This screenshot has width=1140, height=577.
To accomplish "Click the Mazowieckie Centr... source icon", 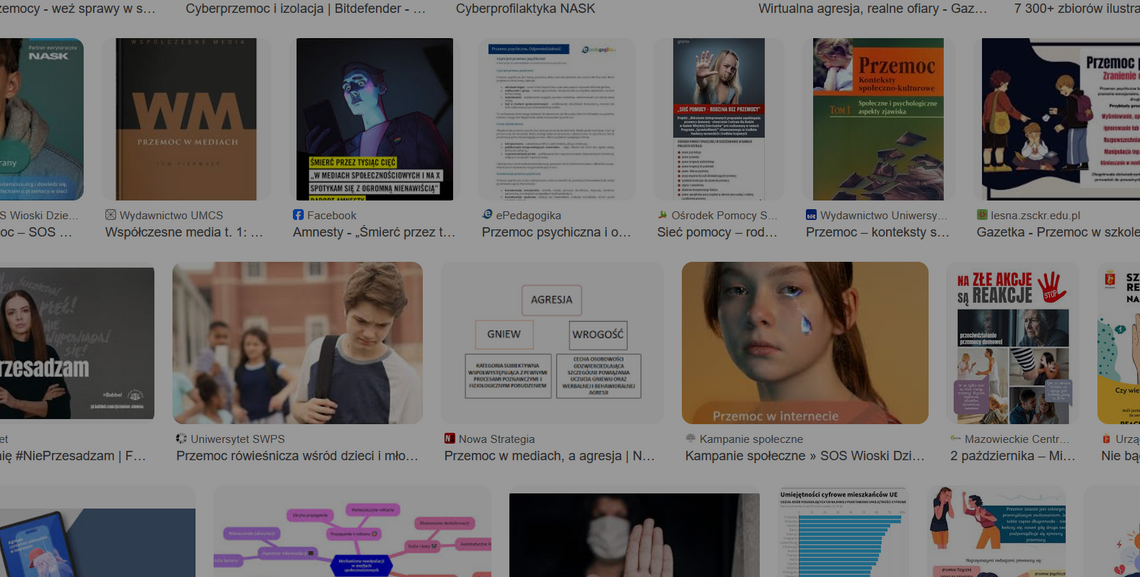I will [955, 439].
